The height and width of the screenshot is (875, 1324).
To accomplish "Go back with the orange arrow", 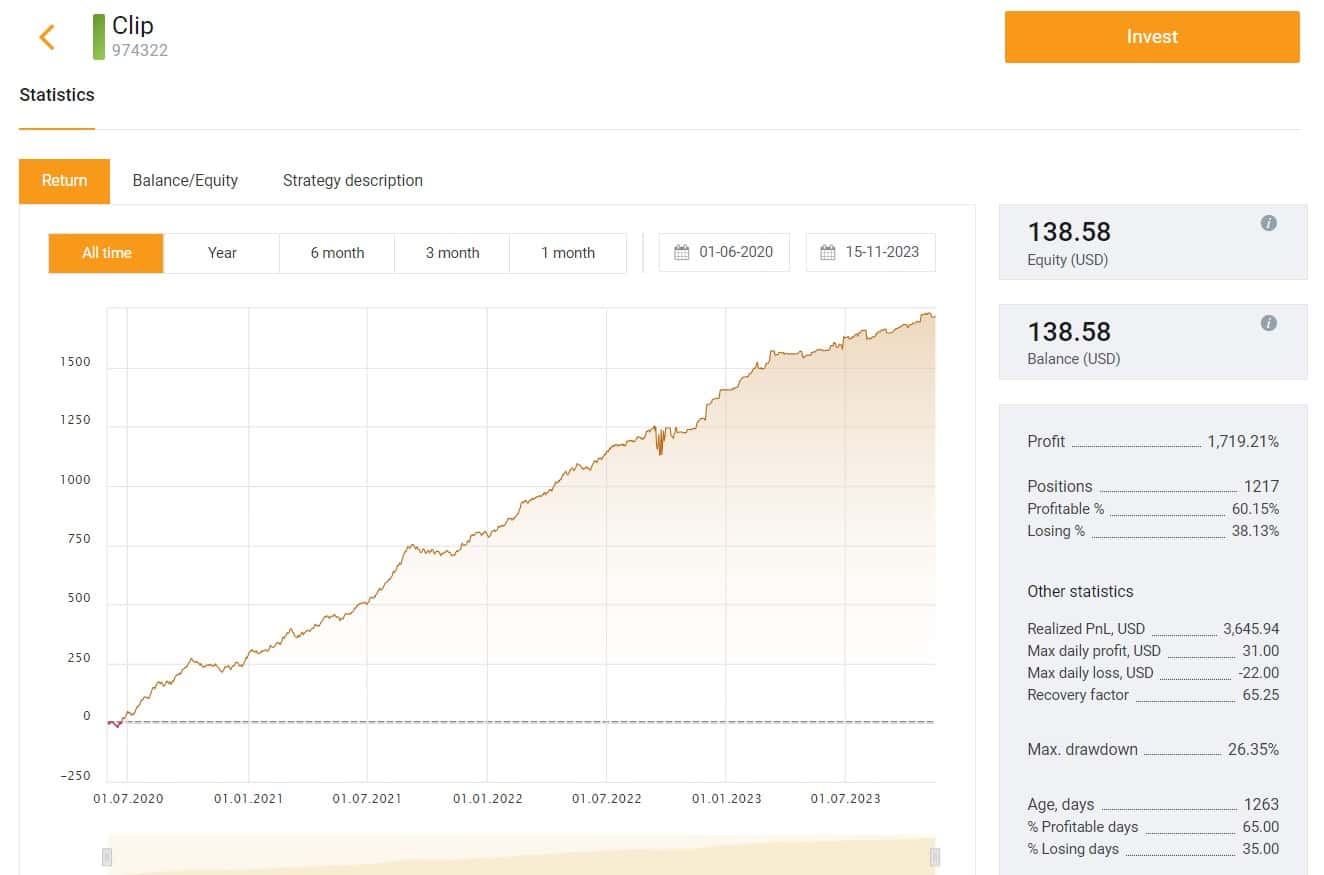I will click(x=46, y=37).
